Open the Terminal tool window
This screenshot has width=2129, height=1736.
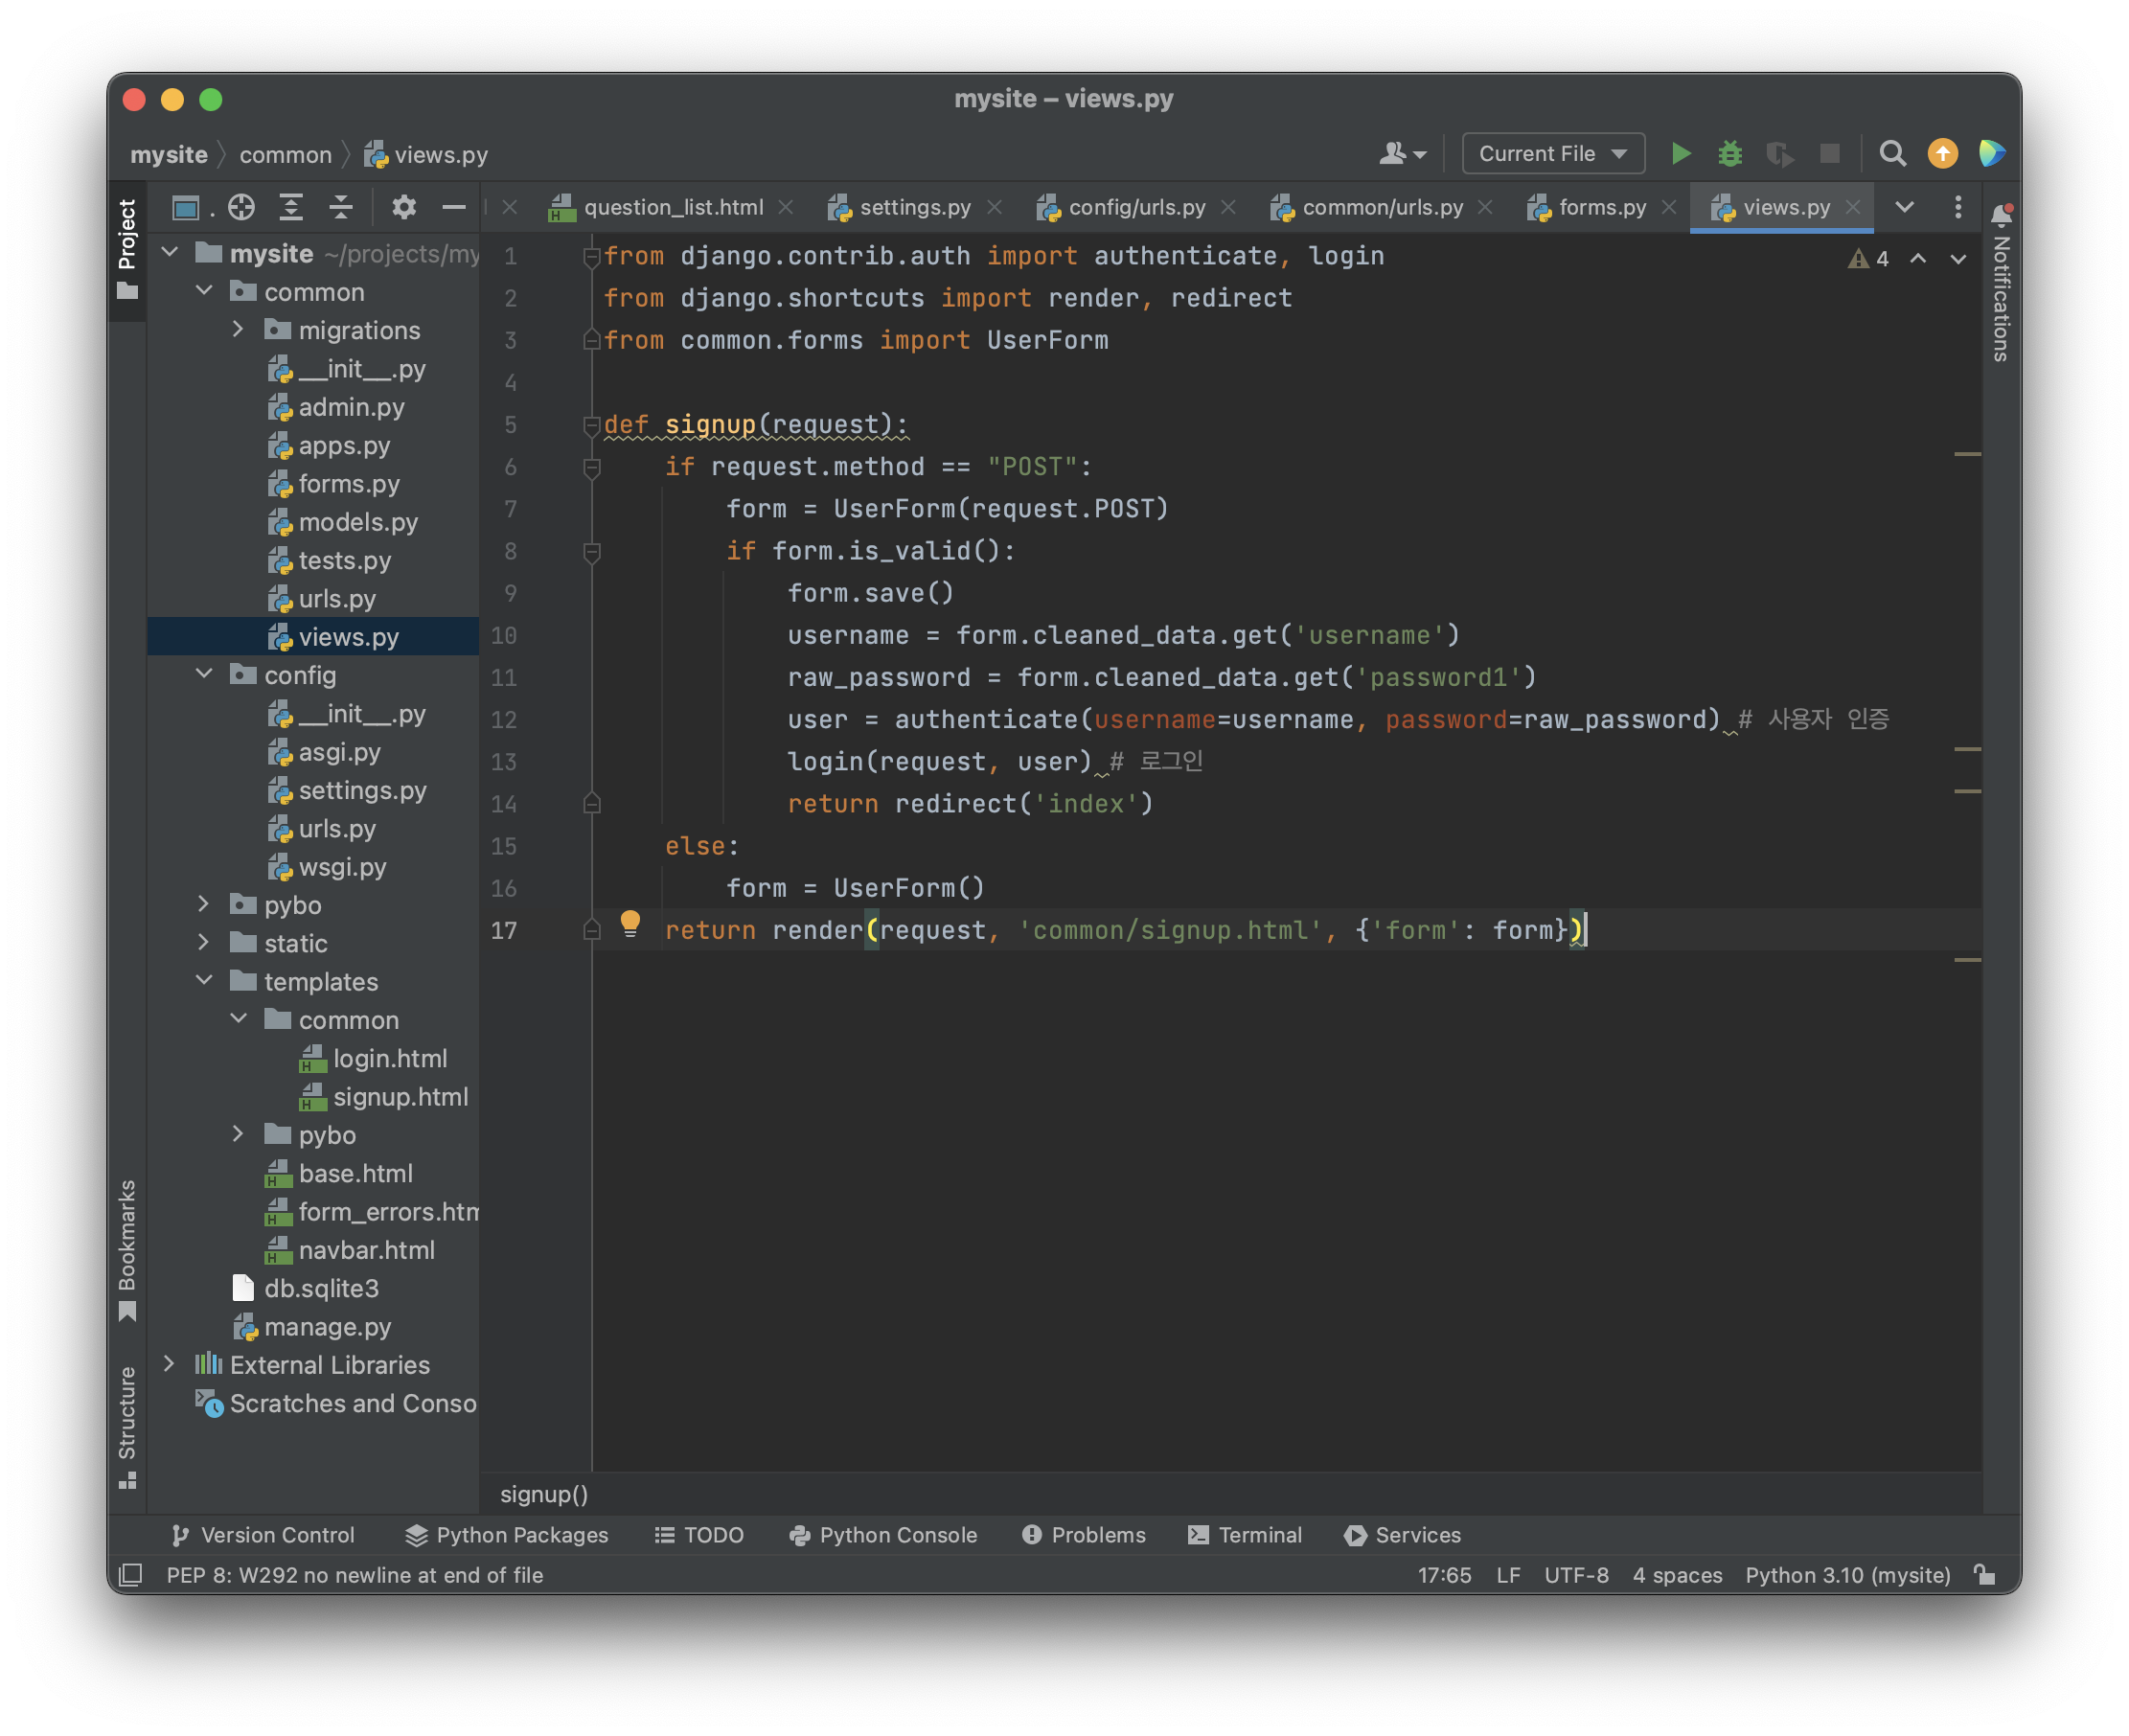[x=1245, y=1535]
